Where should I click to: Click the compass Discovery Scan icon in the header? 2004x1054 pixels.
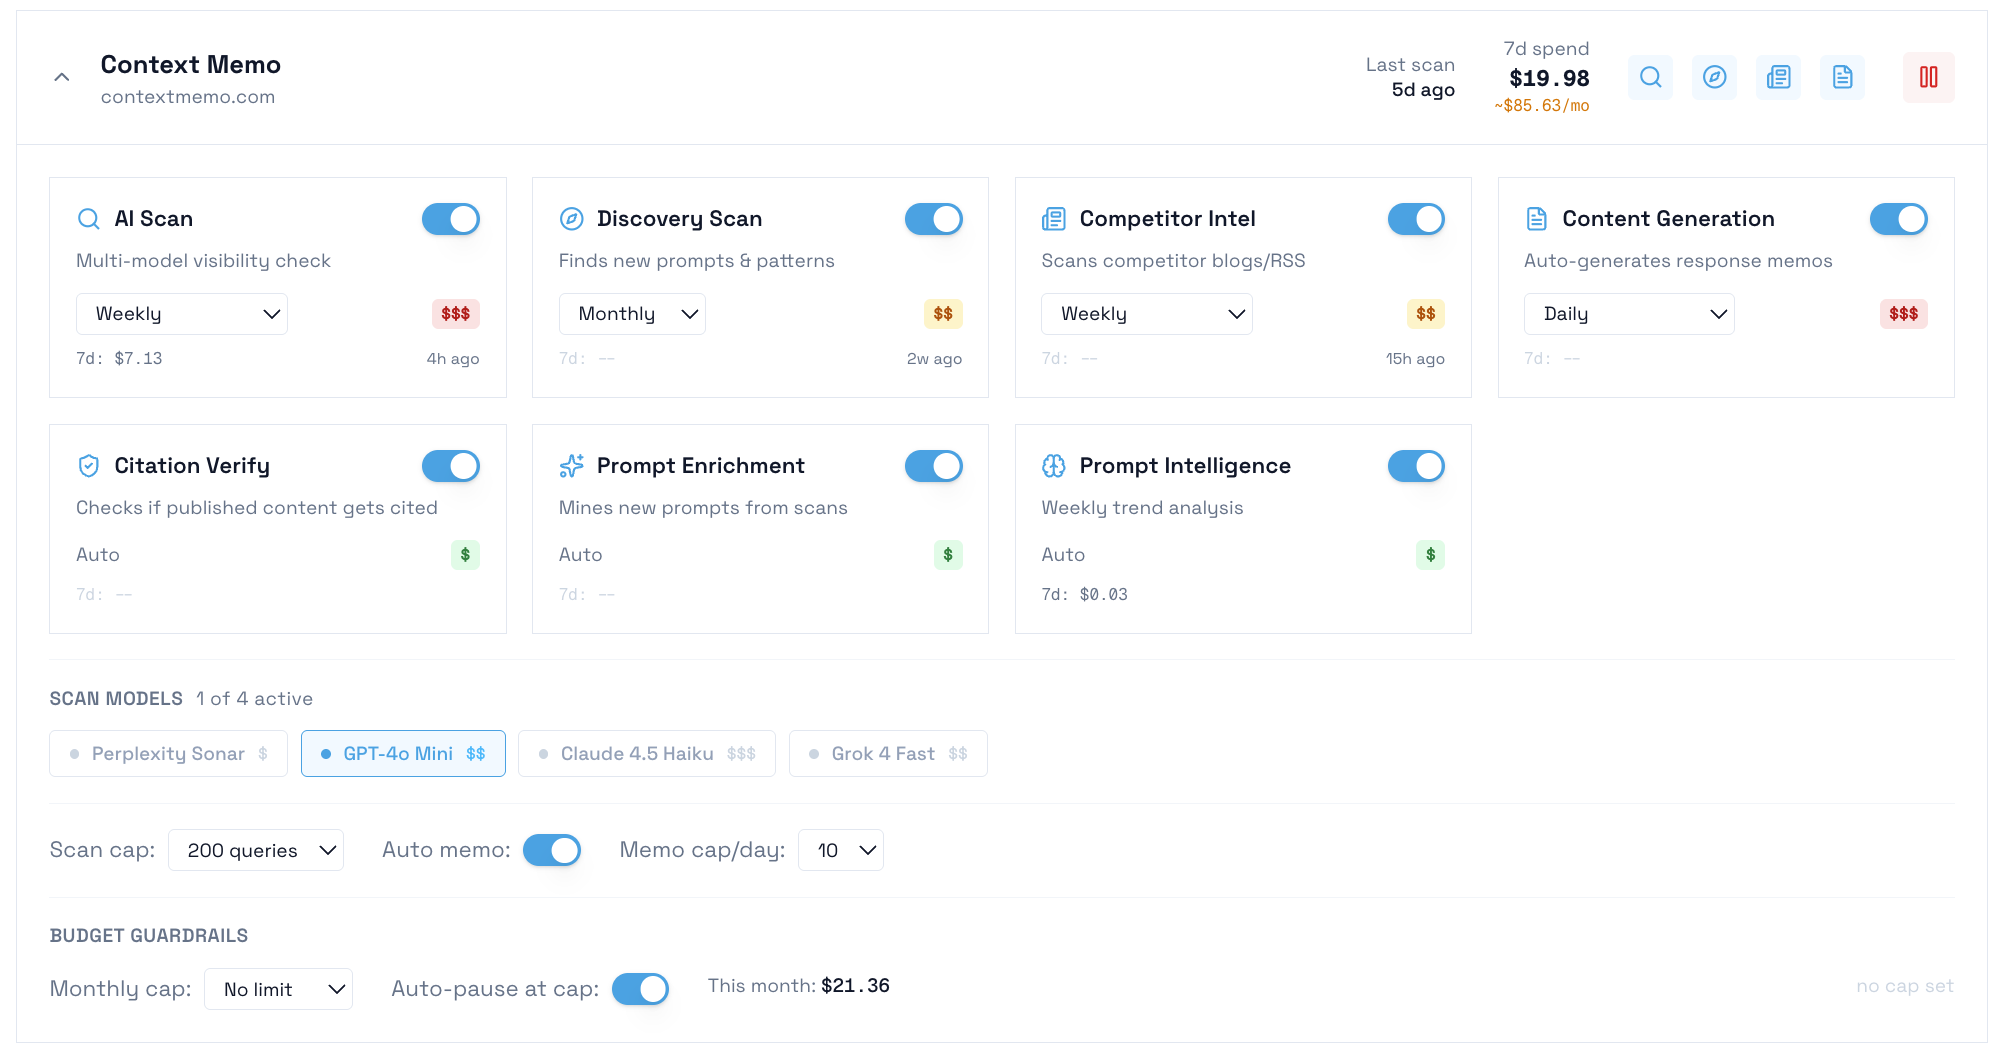(1714, 77)
